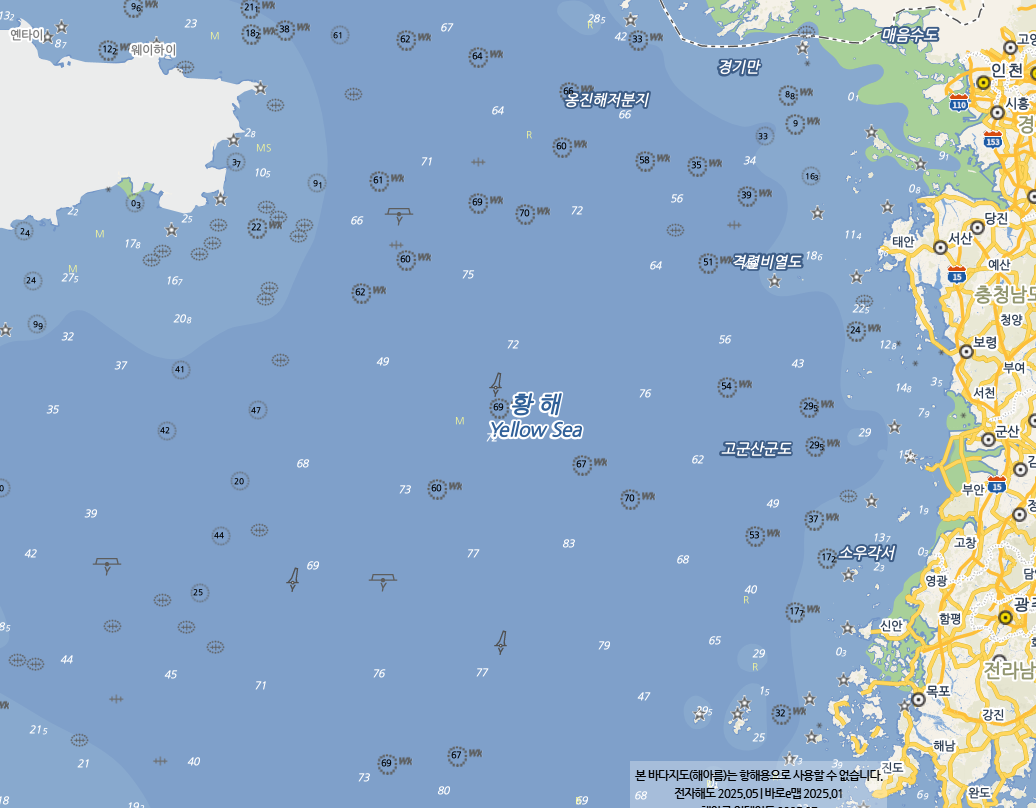The height and width of the screenshot is (808, 1036).
Task: Click the 경기만 bay label
Action: 739,66
